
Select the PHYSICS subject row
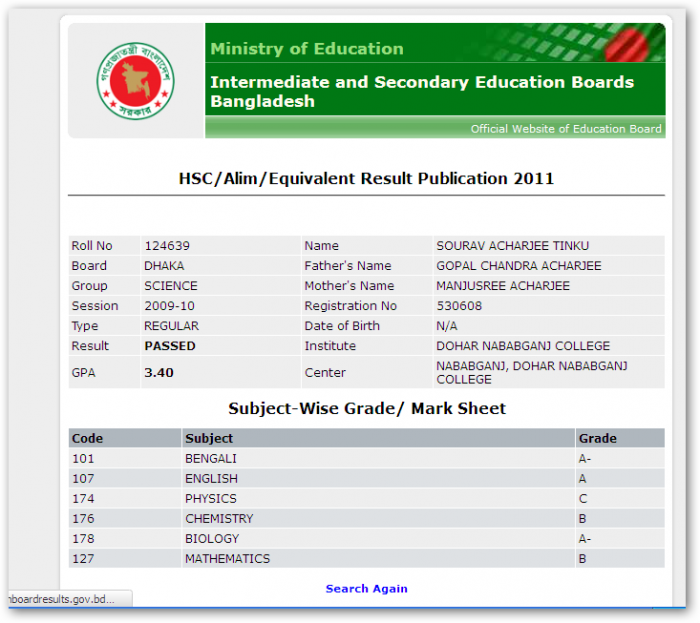click(367, 499)
